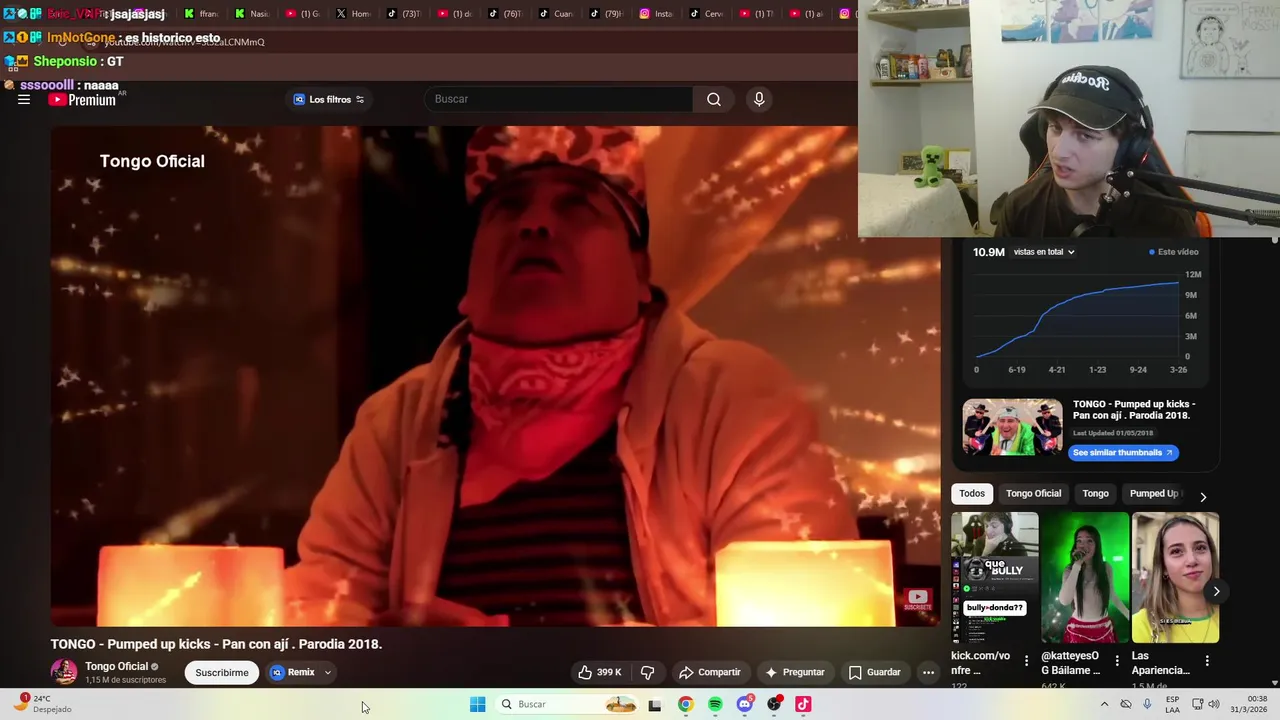Screen dimensions: 1280x720
Task: Open the 'que BULLY' Short thumbnail
Action: 995,577
